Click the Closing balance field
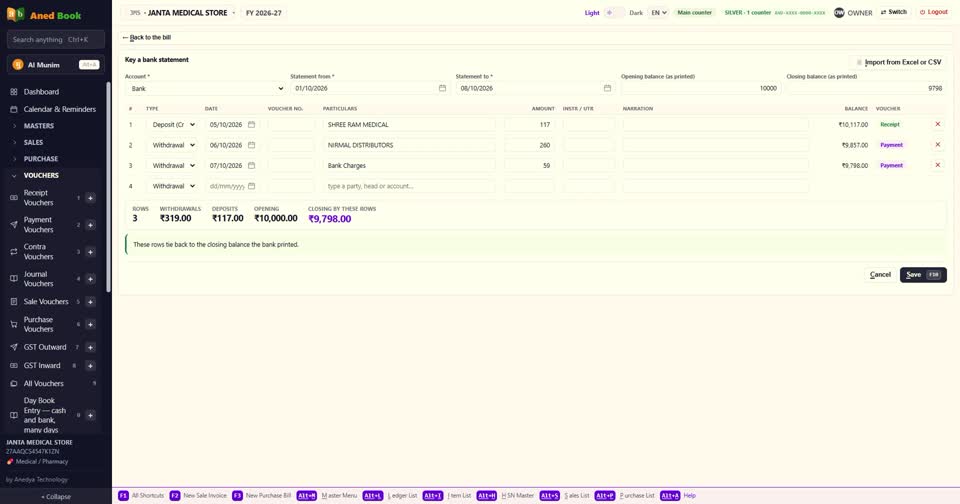Viewport: 960px width, 504px height. click(866, 88)
